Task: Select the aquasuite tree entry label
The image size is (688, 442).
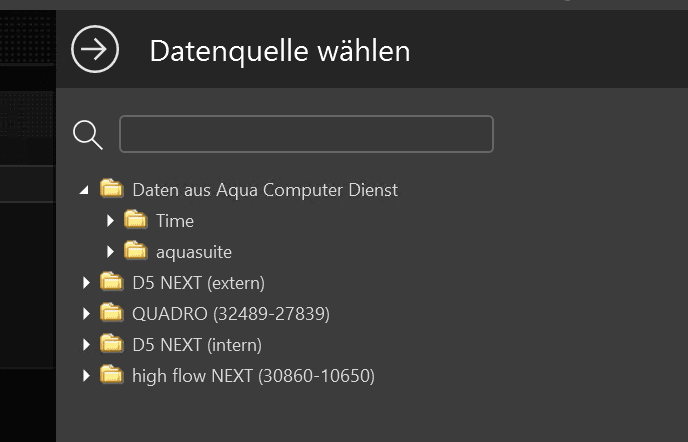Action: (194, 252)
